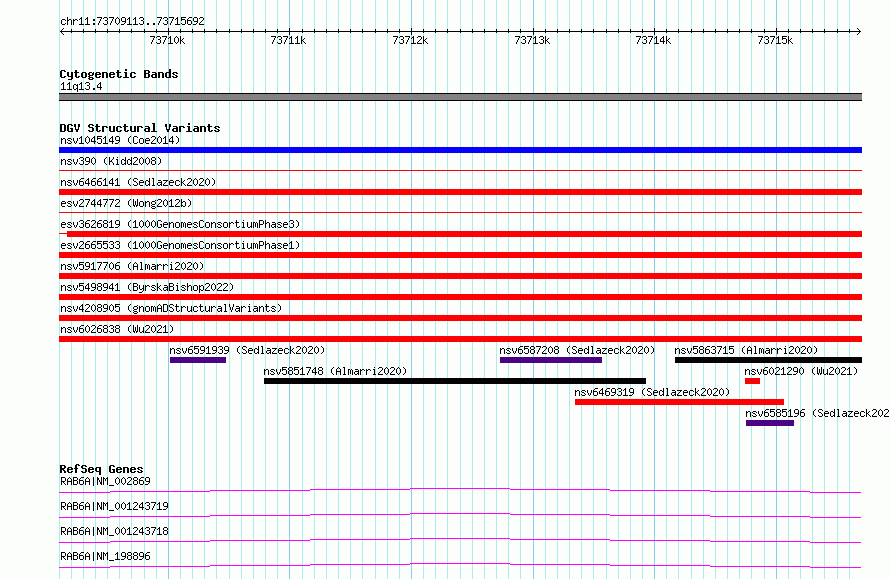Image resolution: width=890 pixels, height=579 pixels.
Task: Click the red nsv6469319 variant bar
Action: [x=679, y=402]
